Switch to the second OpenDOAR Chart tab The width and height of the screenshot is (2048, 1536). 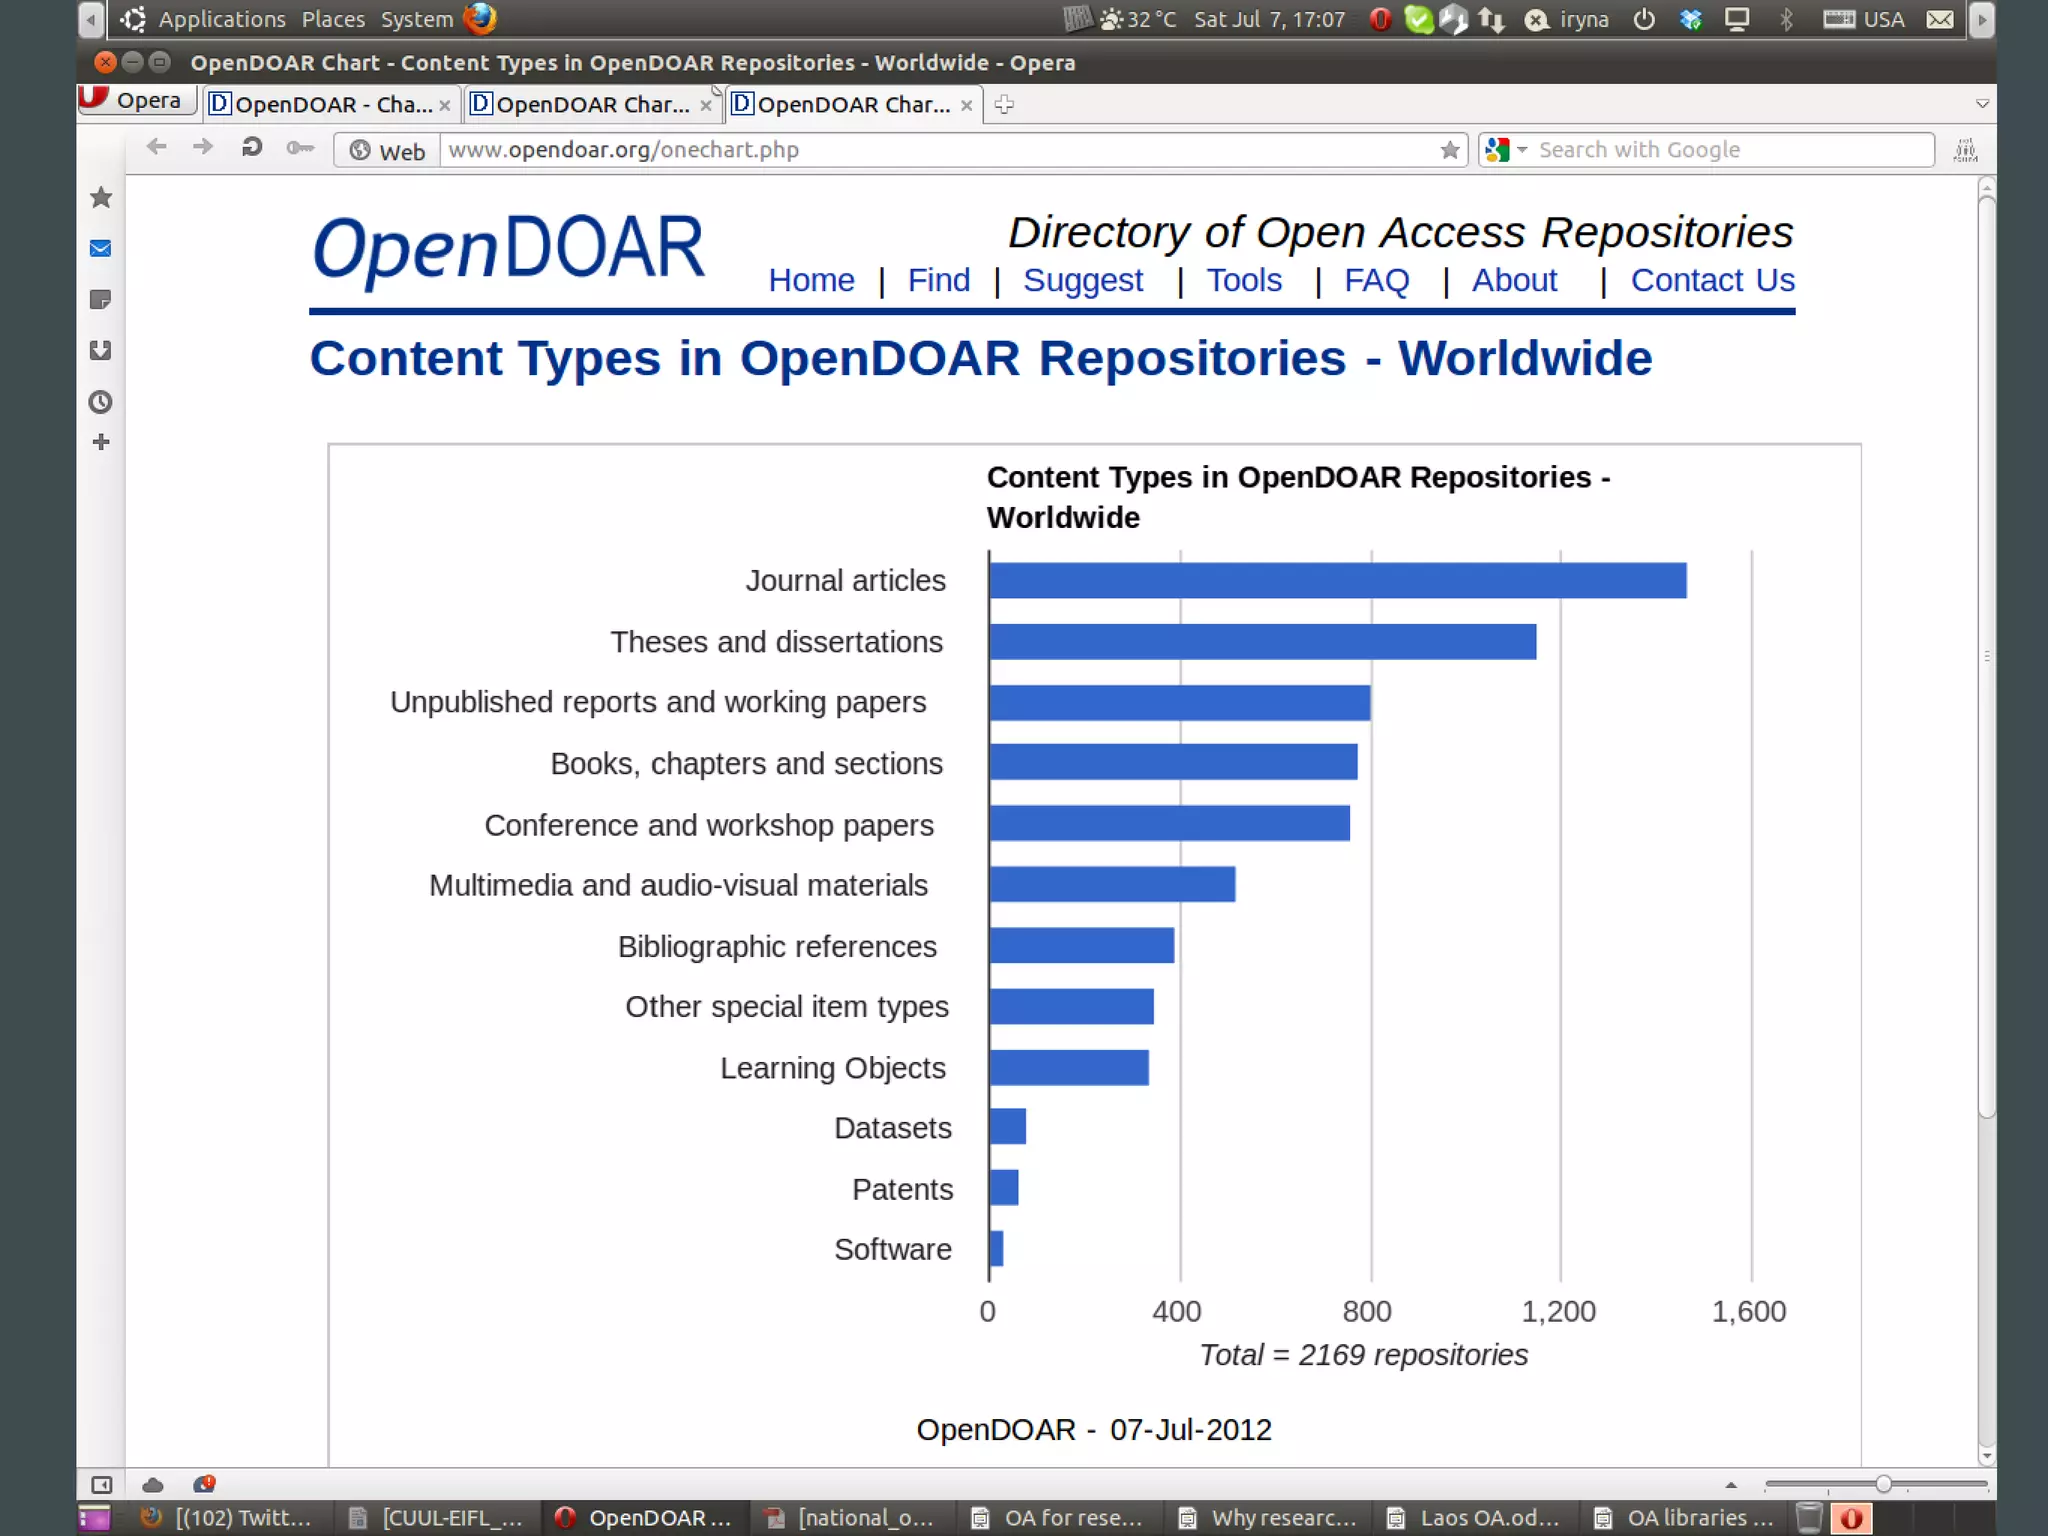click(592, 105)
